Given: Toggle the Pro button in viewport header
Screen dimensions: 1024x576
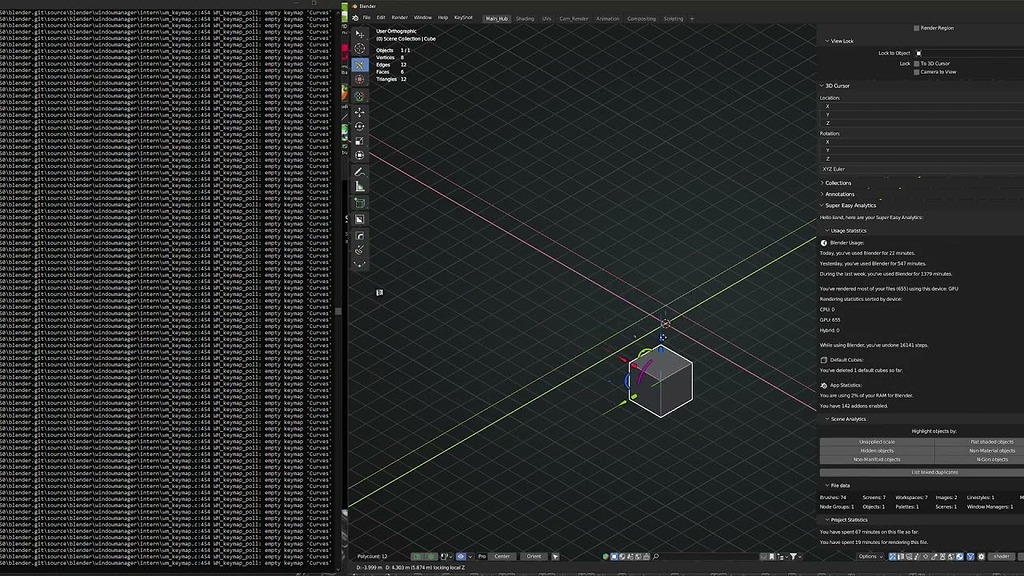Looking at the screenshot, I should point(482,556).
